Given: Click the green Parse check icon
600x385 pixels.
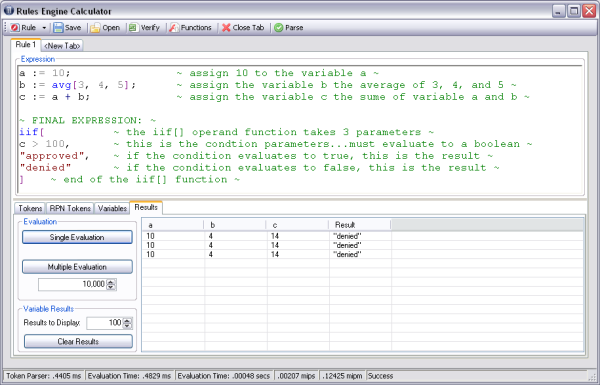Looking at the screenshot, I should pos(279,28).
